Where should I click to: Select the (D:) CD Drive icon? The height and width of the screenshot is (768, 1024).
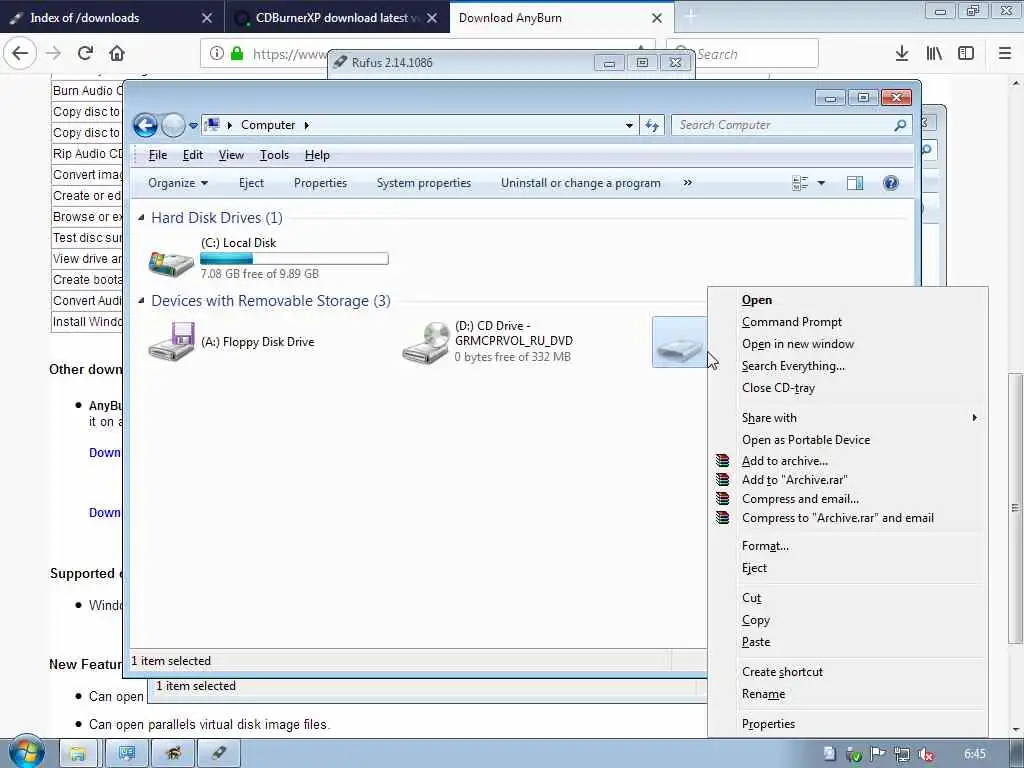pyautogui.click(x=425, y=342)
